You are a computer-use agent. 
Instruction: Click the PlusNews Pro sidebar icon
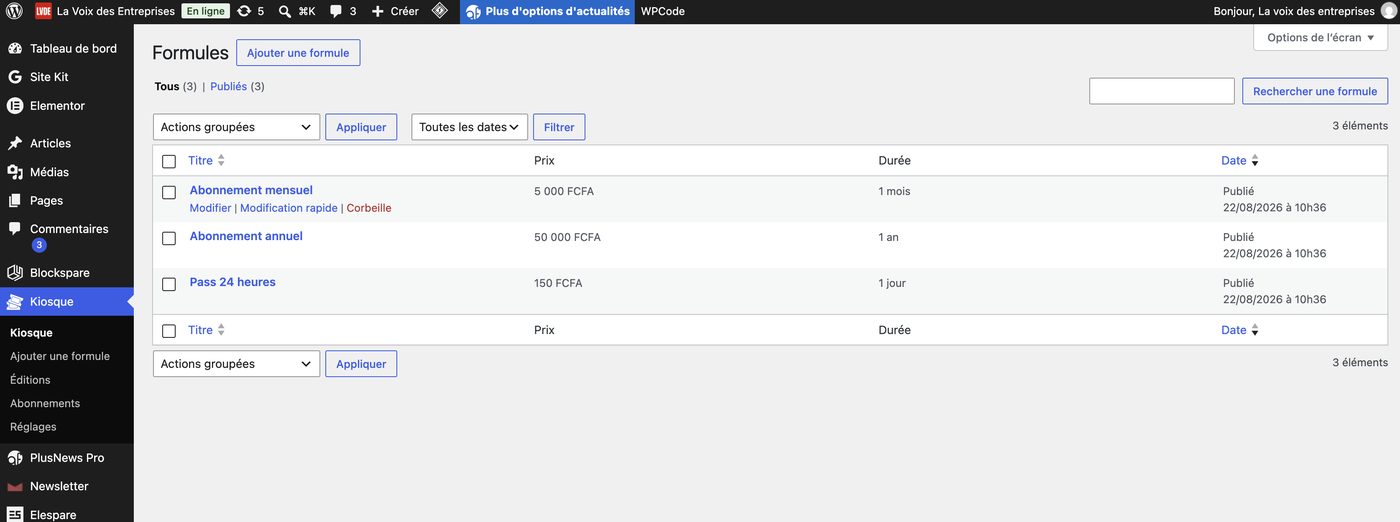click(x=15, y=458)
